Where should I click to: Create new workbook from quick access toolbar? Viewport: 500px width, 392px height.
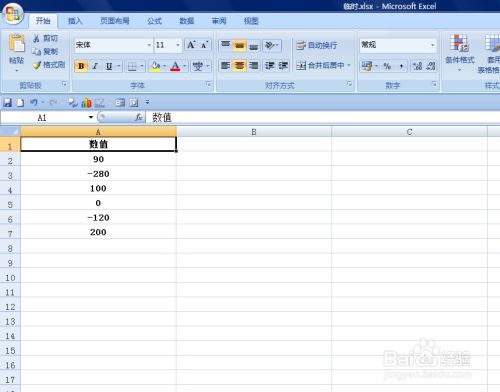20,103
